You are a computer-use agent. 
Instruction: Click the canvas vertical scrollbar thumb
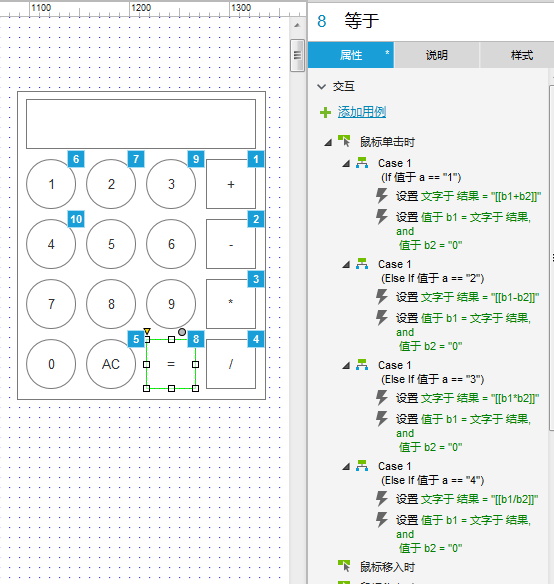[297, 55]
